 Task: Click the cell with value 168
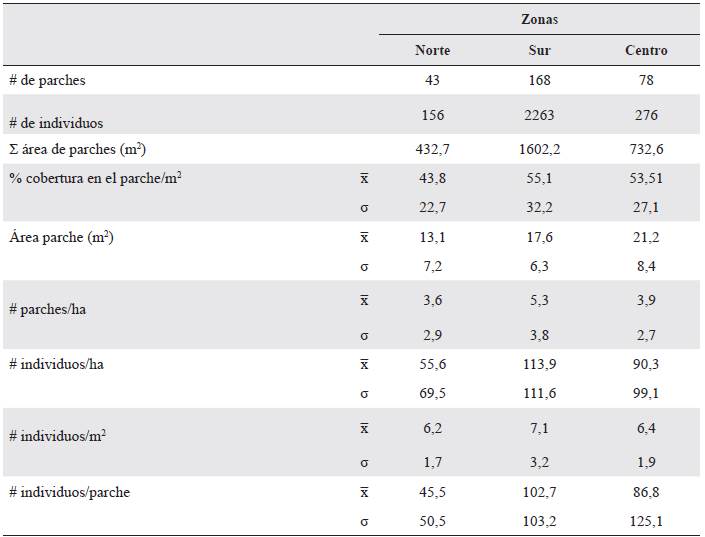tap(540, 80)
